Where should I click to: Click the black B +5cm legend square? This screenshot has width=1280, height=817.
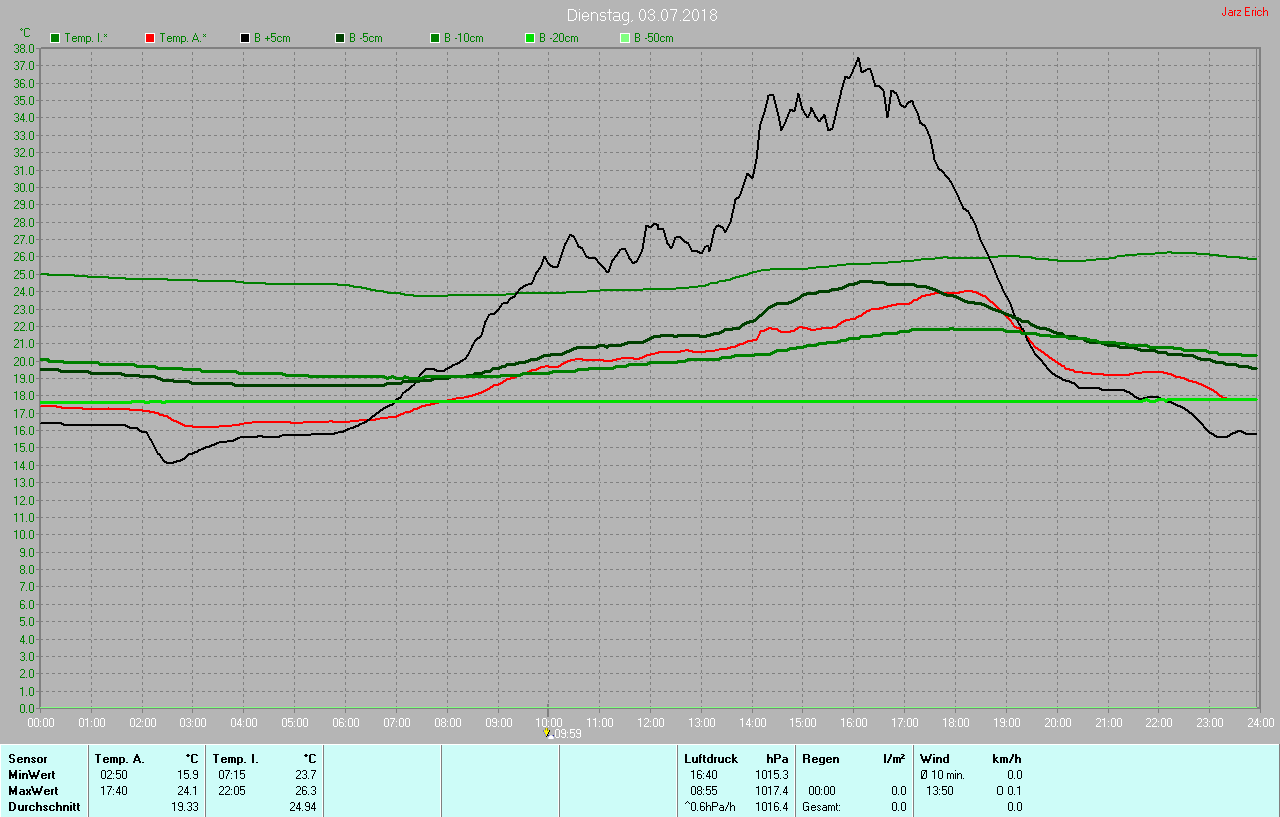point(245,38)
